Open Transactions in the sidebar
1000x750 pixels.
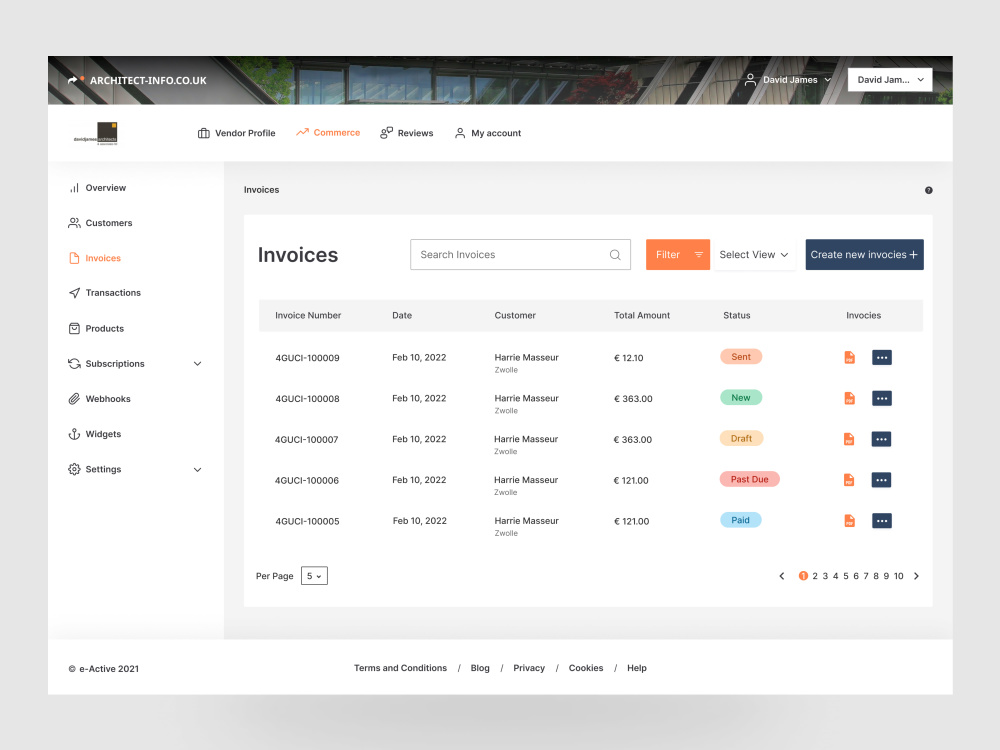tap(105, 293)
